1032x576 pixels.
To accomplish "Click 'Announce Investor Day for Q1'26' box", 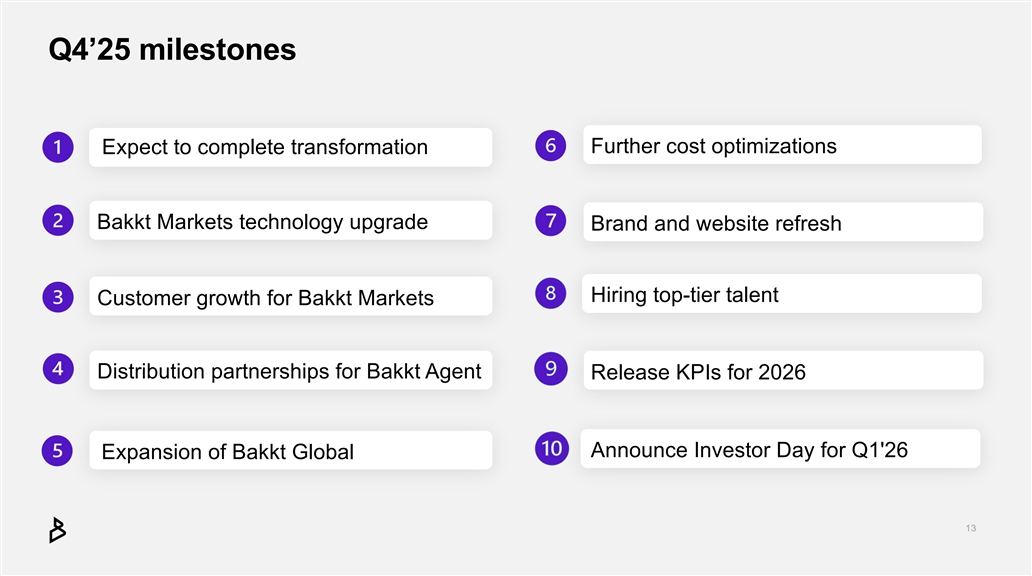I will click(x=781, y=450).
